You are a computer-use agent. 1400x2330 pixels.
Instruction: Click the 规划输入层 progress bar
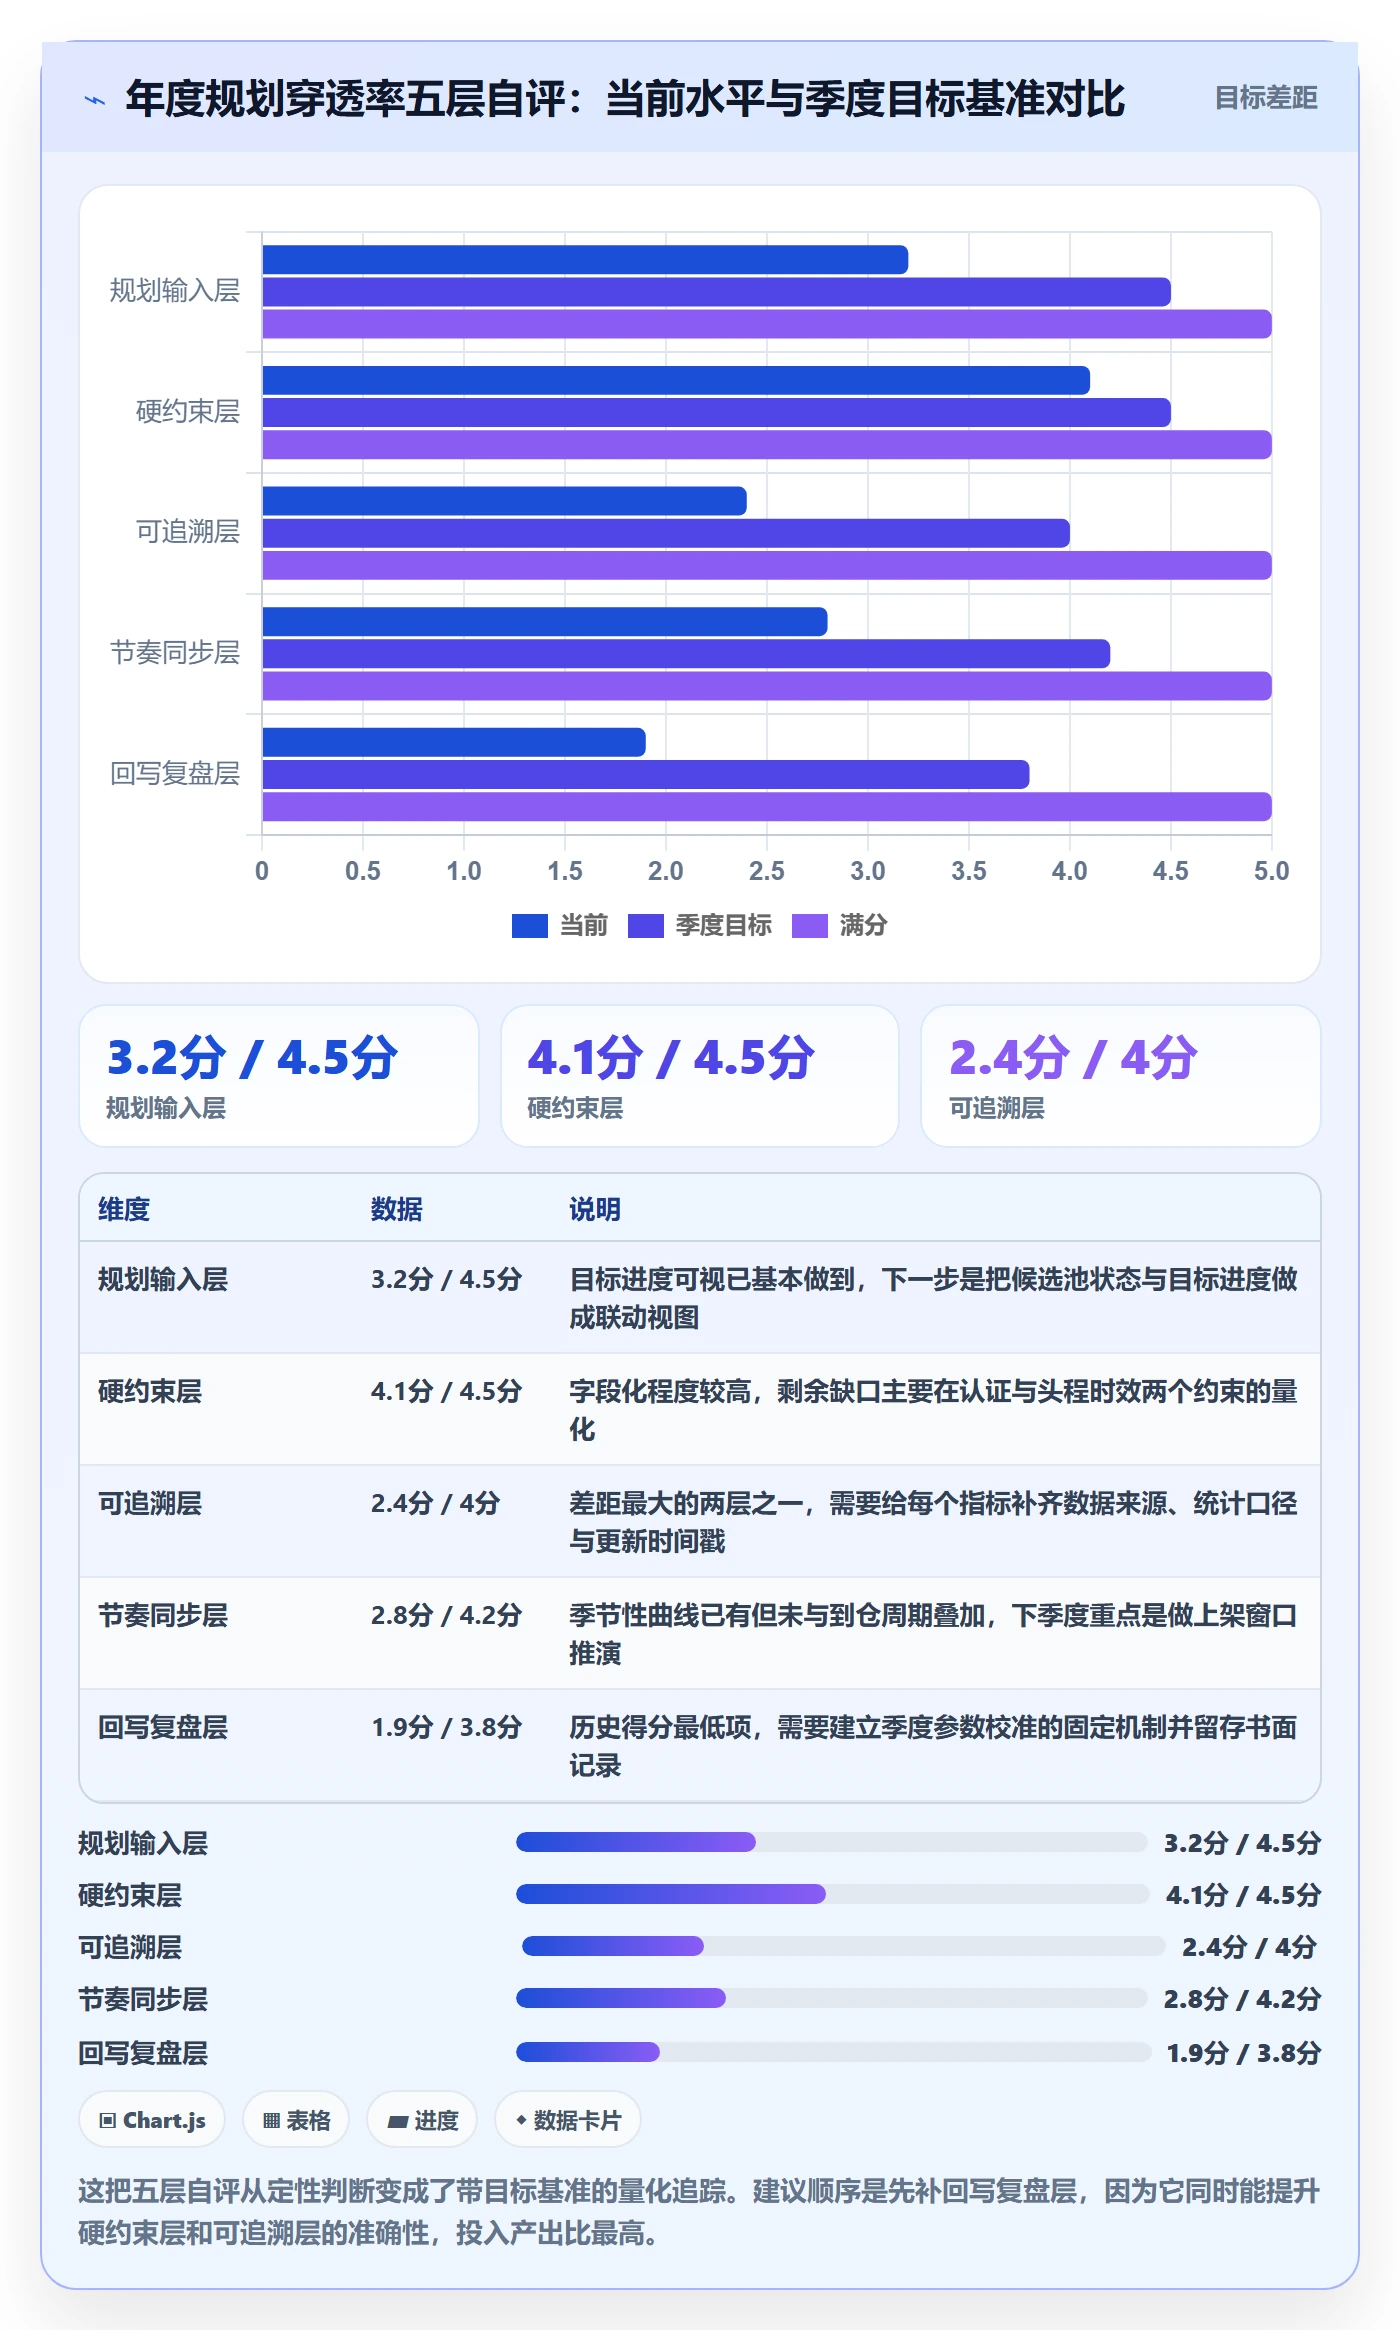pyautogui.click(x=831, y=1842)
